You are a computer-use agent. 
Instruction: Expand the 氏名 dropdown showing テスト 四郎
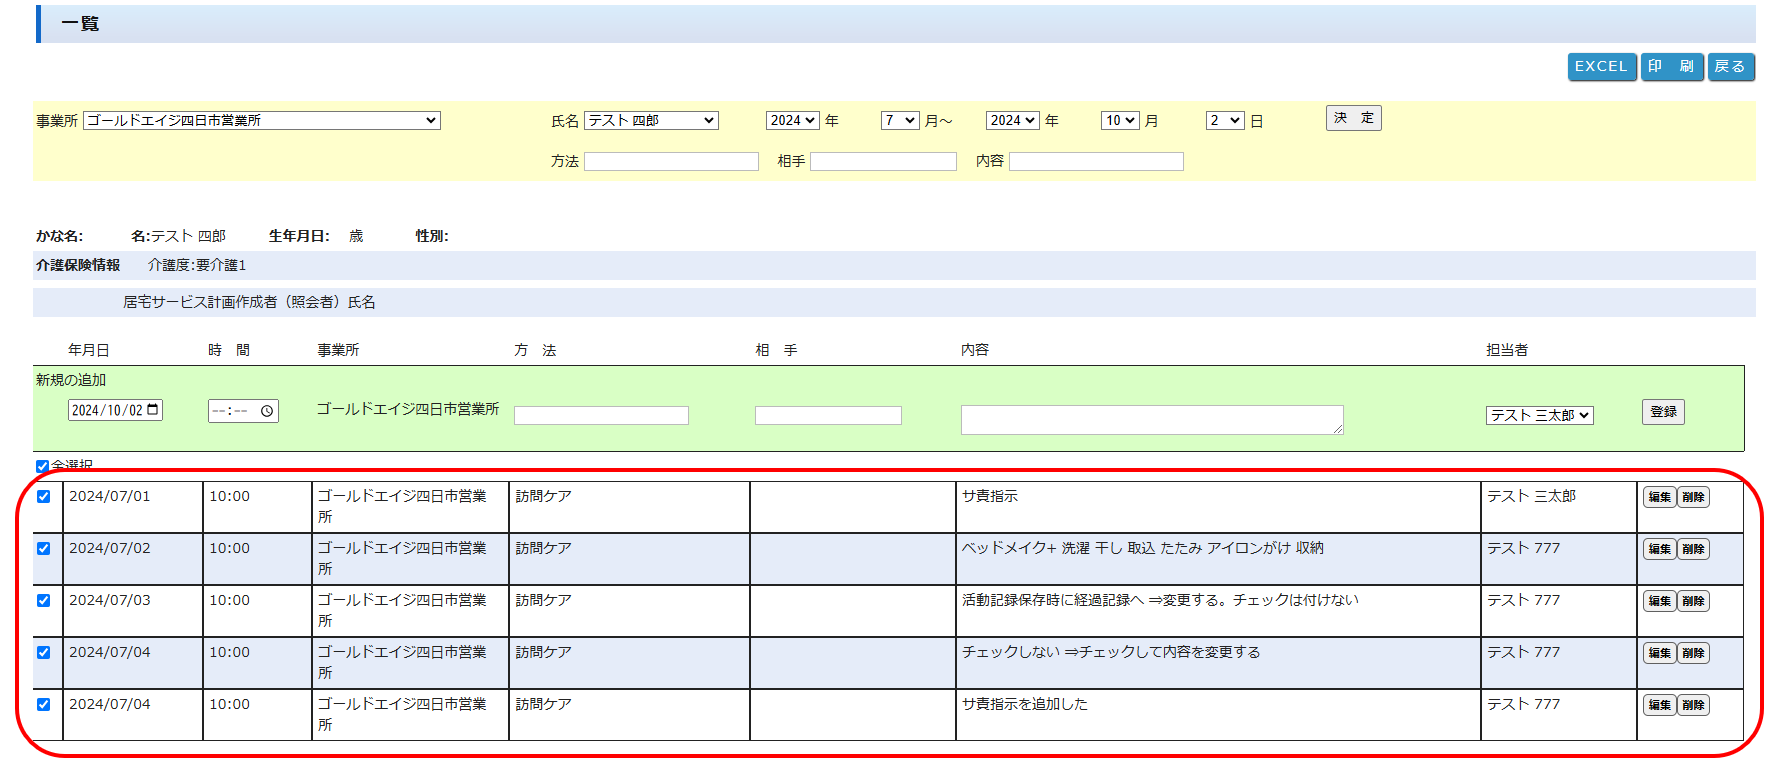click(x=651, y=120)
